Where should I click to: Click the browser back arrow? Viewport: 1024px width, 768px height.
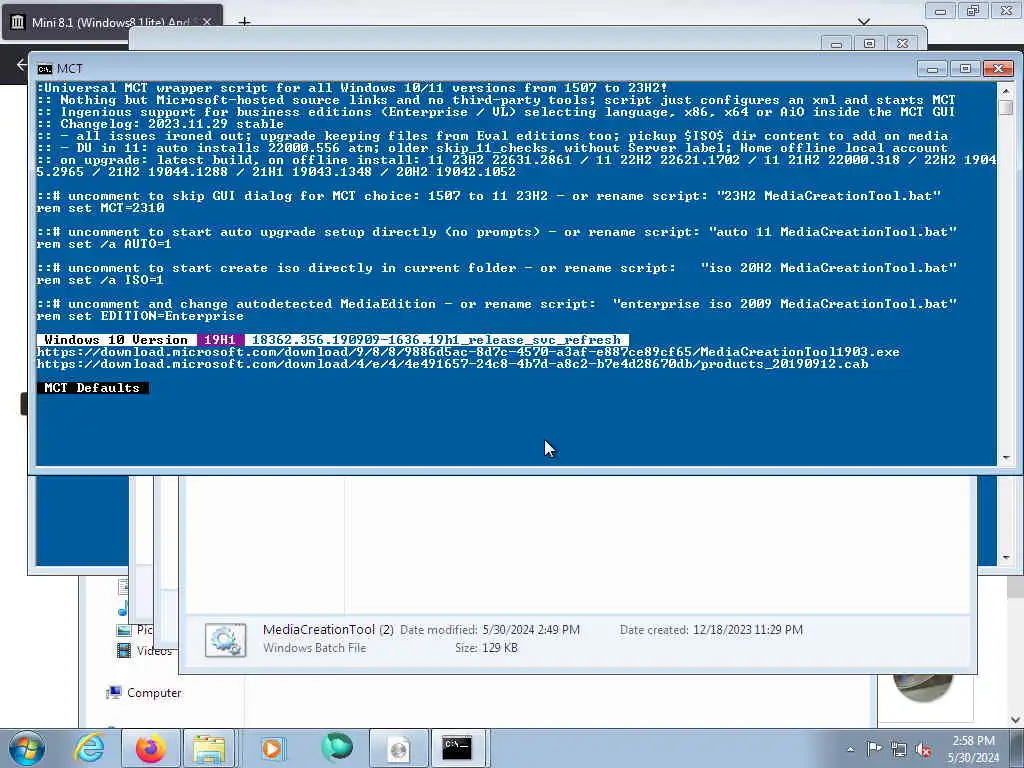(x=22, y=64)
